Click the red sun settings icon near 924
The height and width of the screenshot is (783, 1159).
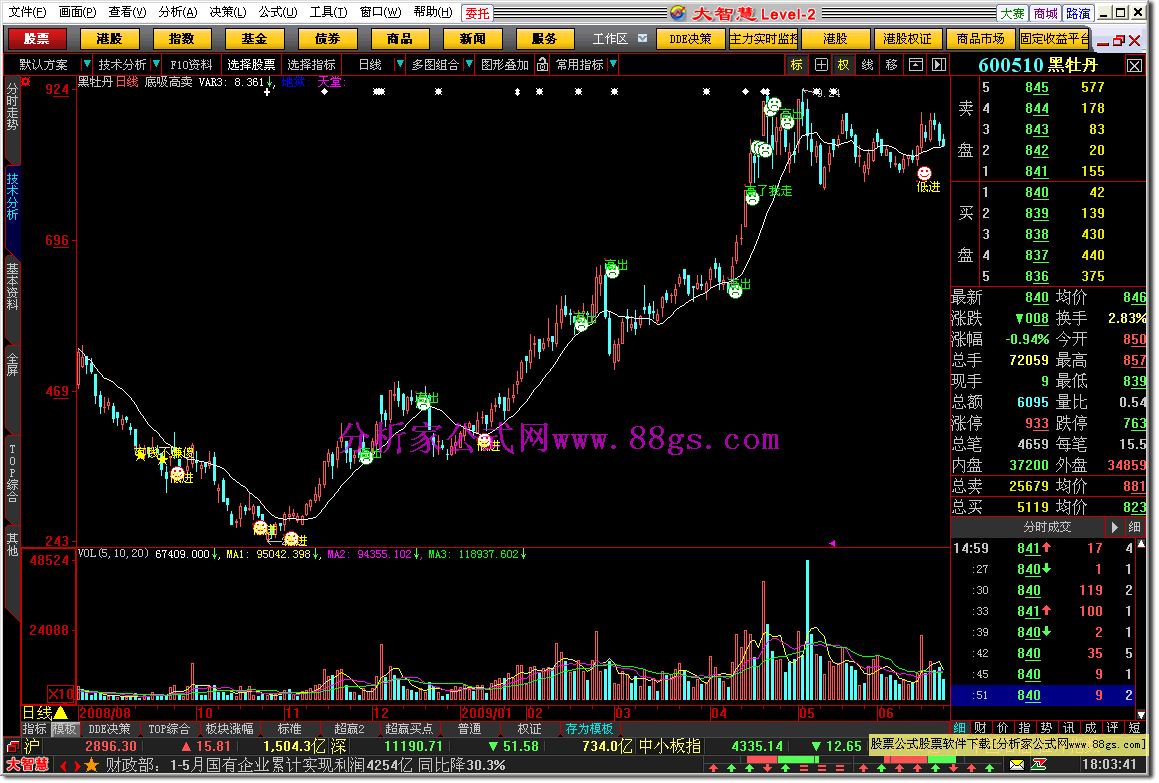pyautogui.click(x=27, y=81)
